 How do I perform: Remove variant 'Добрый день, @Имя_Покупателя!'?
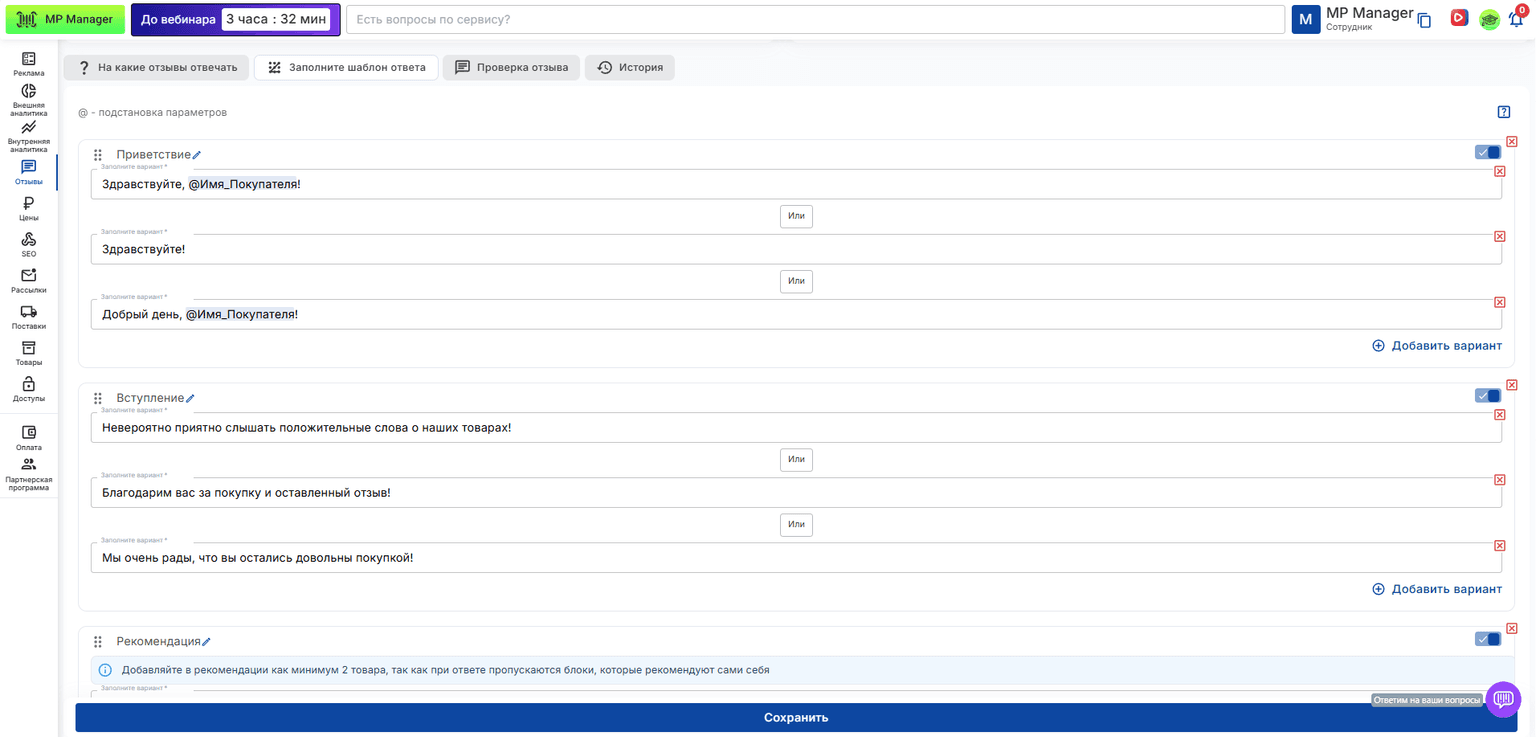tap(1500, 302)
